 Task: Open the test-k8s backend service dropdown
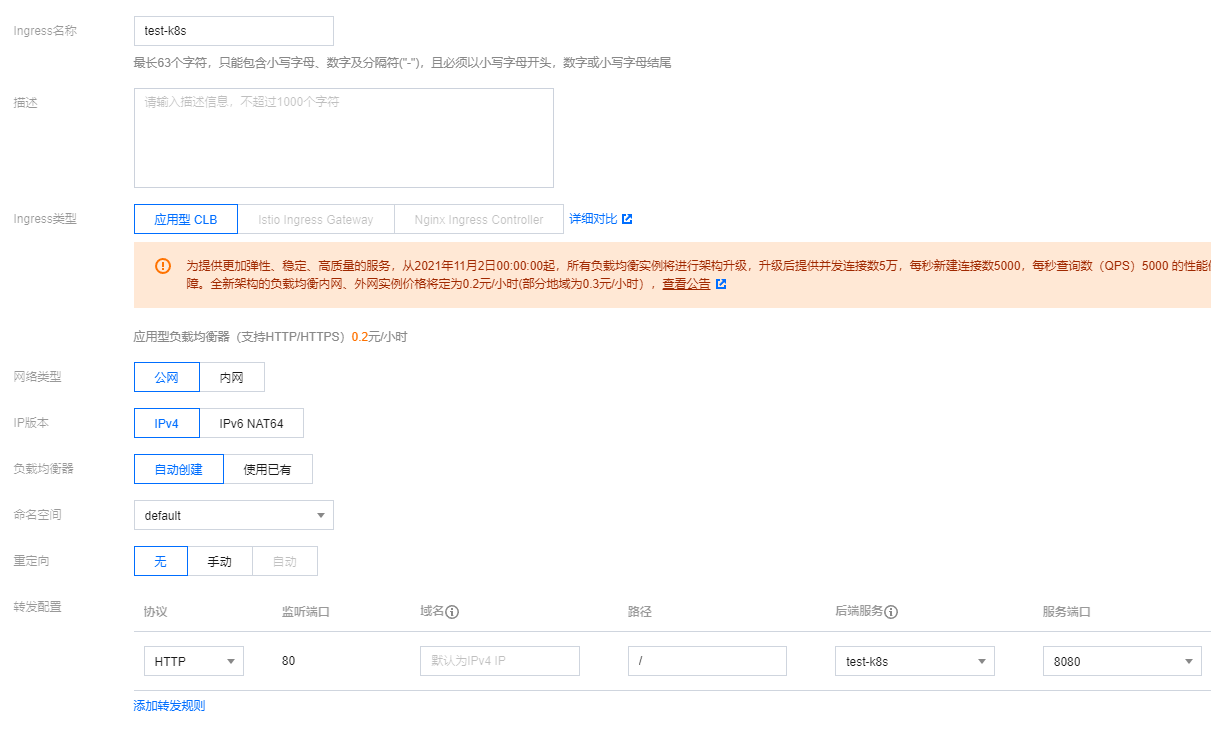[914, 661]
